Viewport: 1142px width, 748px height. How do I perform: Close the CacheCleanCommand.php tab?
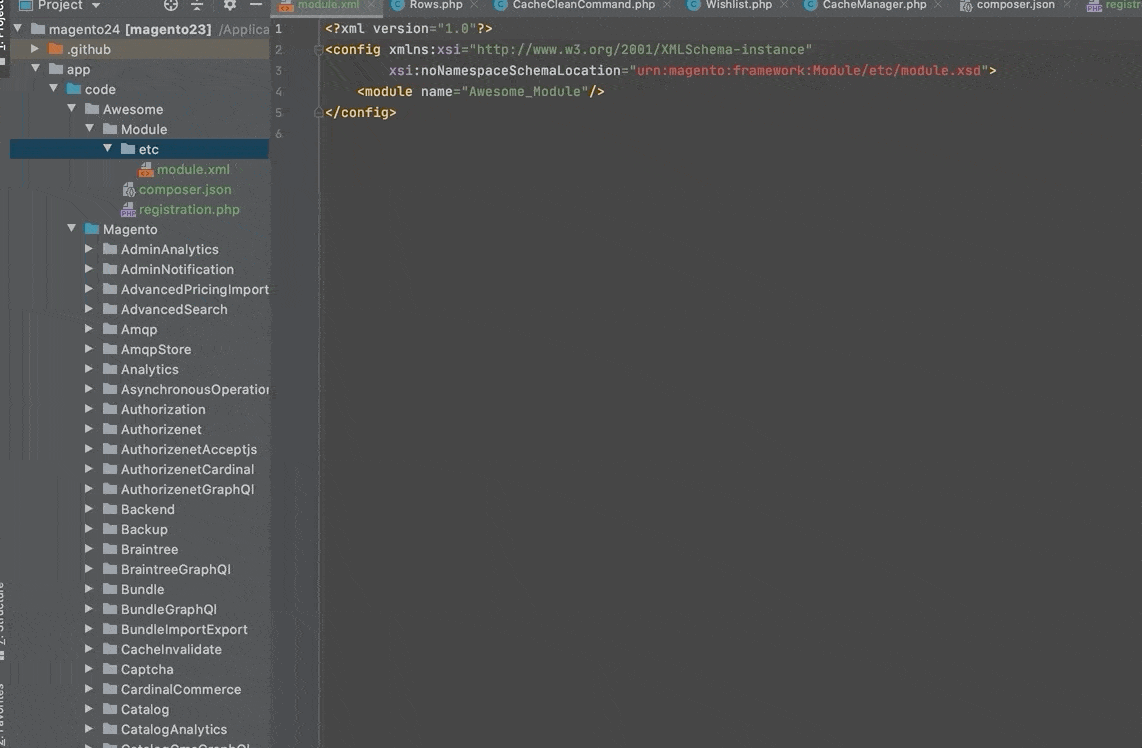[667, 5]
